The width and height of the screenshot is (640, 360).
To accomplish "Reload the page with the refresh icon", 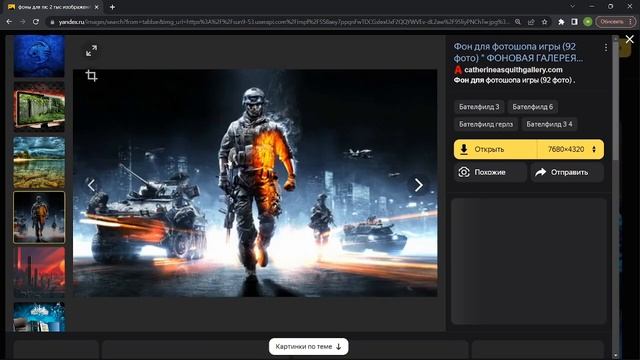I will (36, 22).
